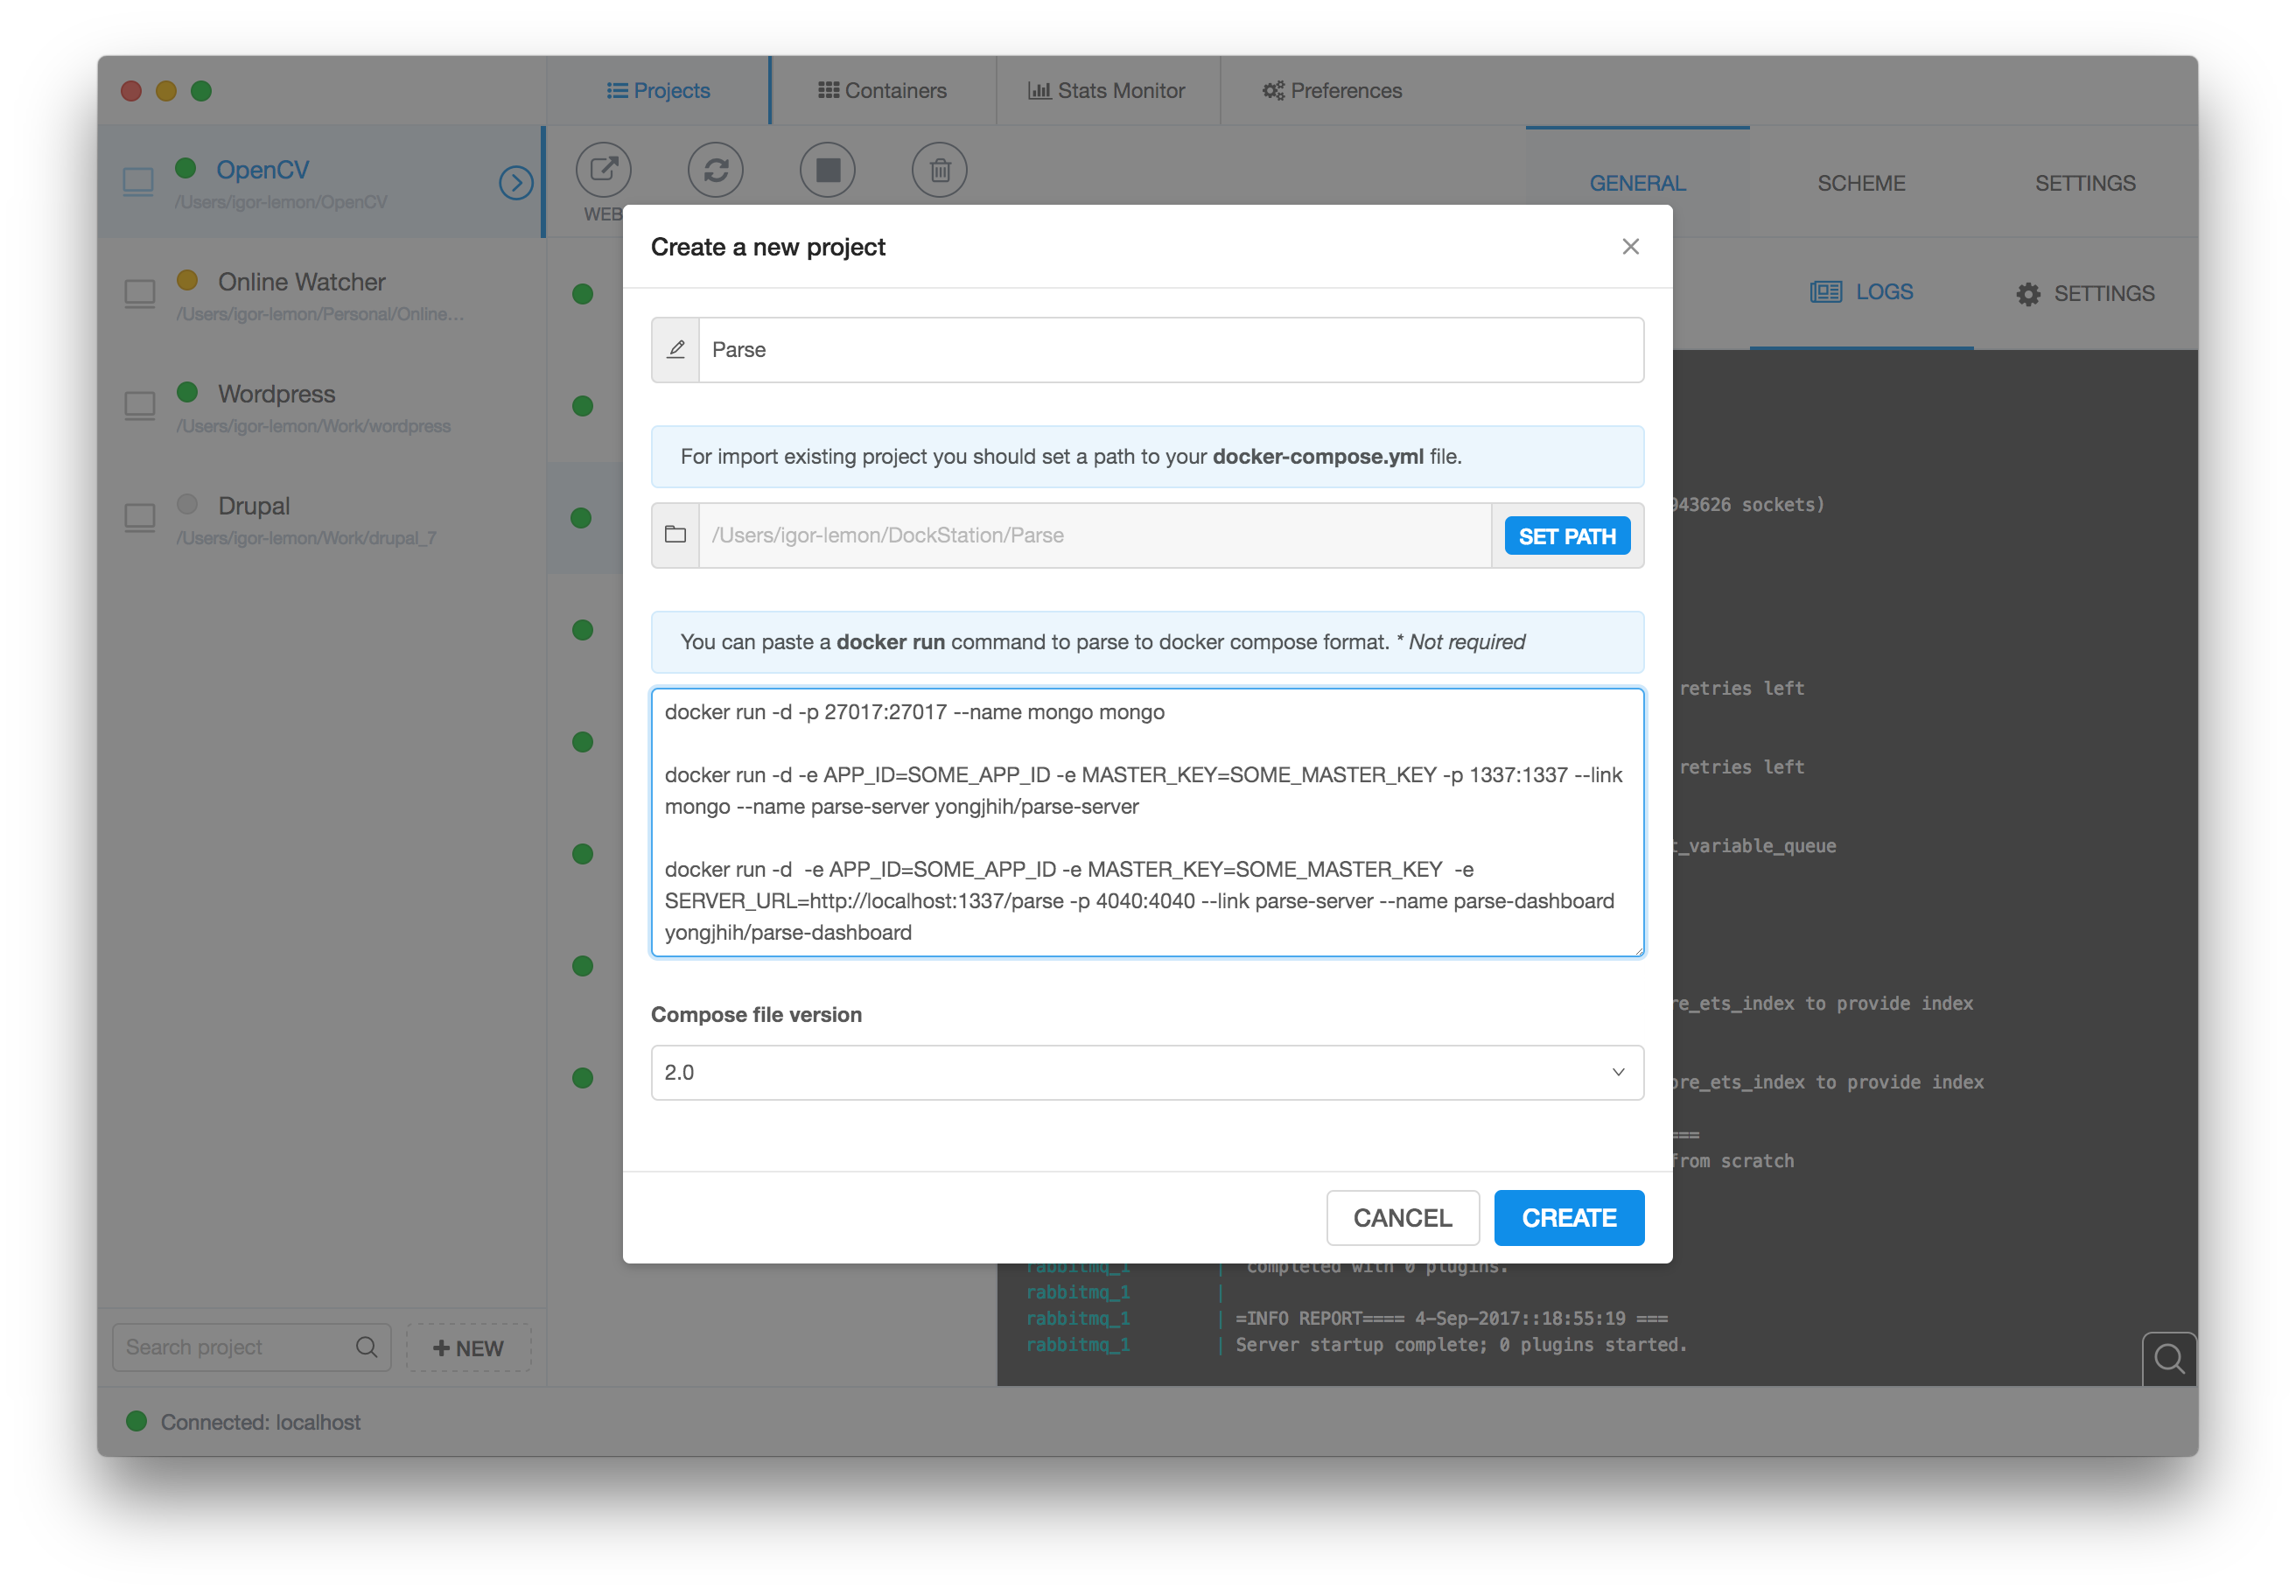Click the Parse project name field
The width and height of the screenshot is (2296, 1596).
point(1170,350)
